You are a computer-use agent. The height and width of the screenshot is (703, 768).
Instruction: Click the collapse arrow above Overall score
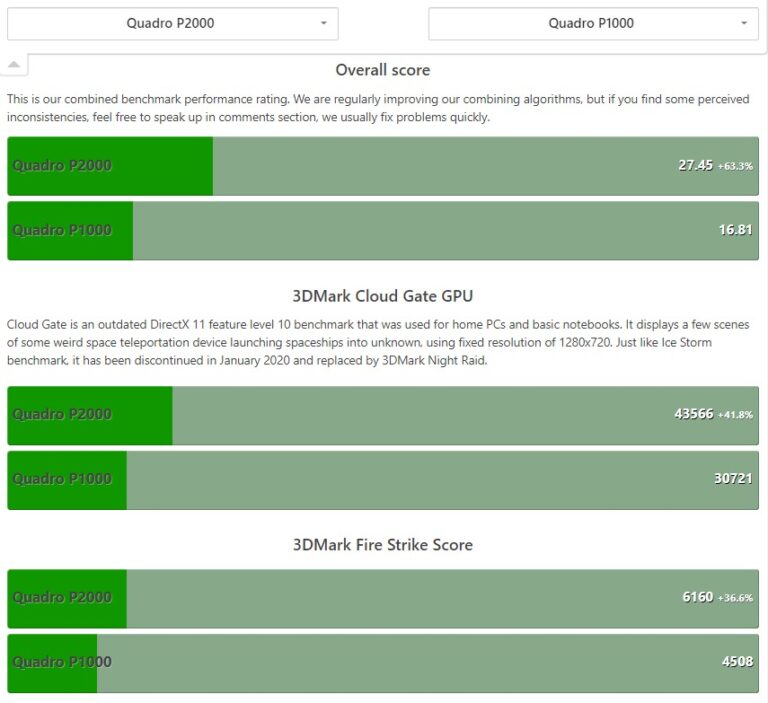[15, 65]
